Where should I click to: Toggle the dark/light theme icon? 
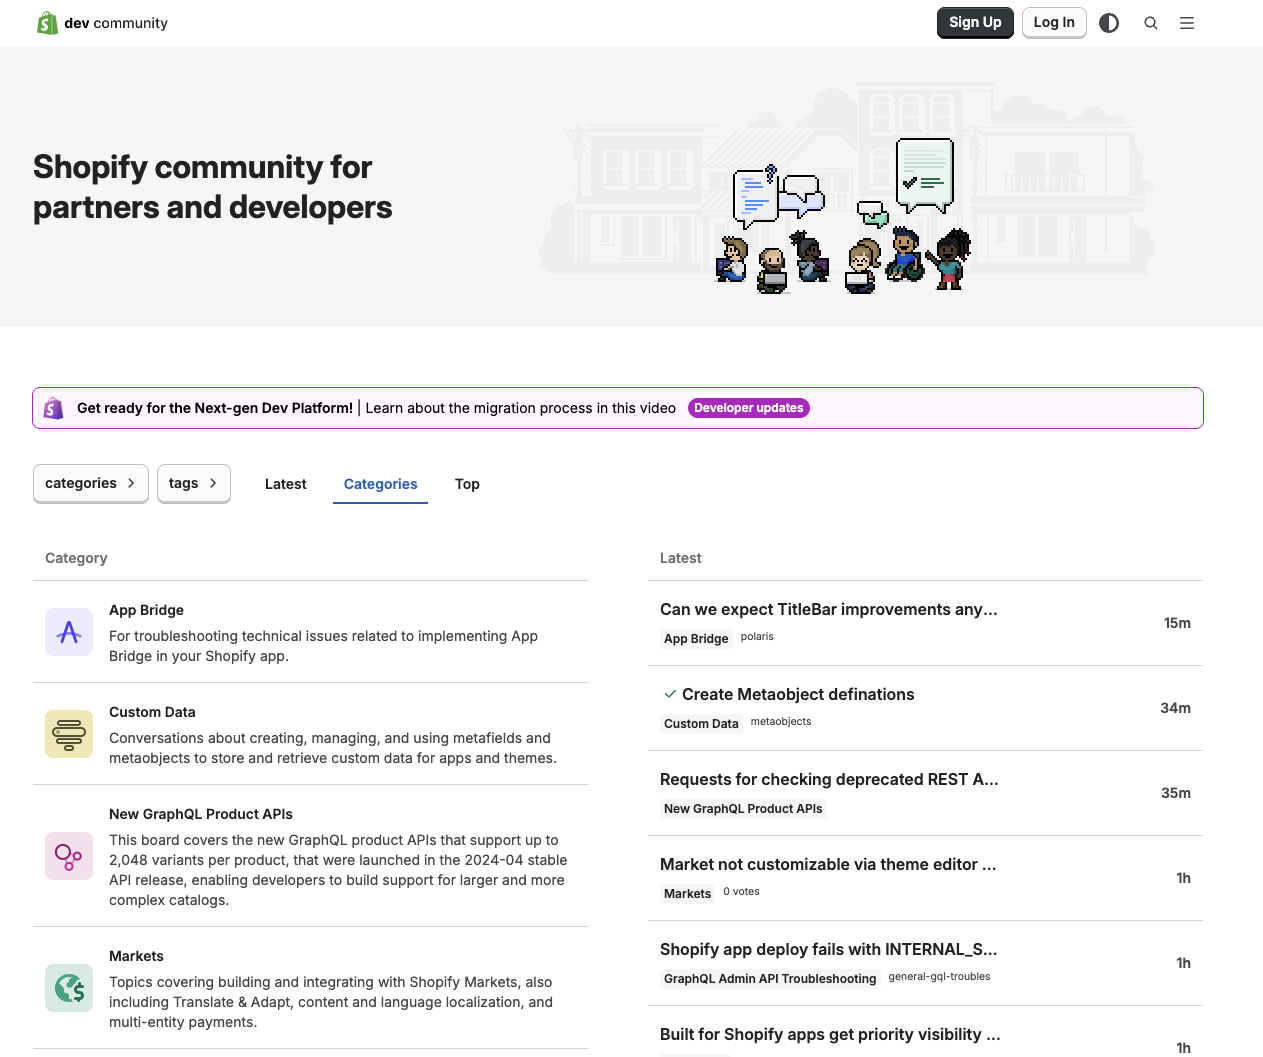coord(1109,23)
